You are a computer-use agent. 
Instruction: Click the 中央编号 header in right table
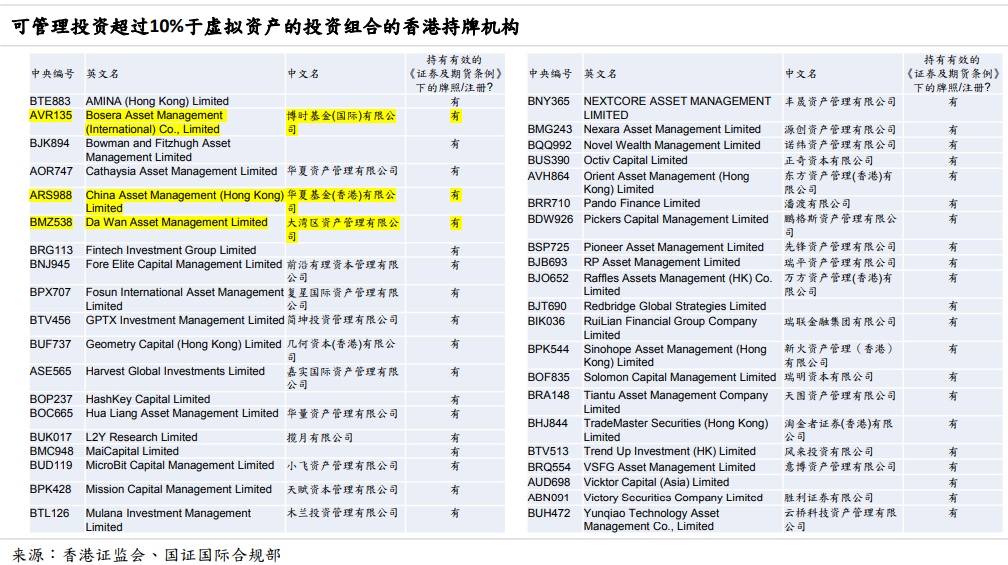[x=550, y=74]
